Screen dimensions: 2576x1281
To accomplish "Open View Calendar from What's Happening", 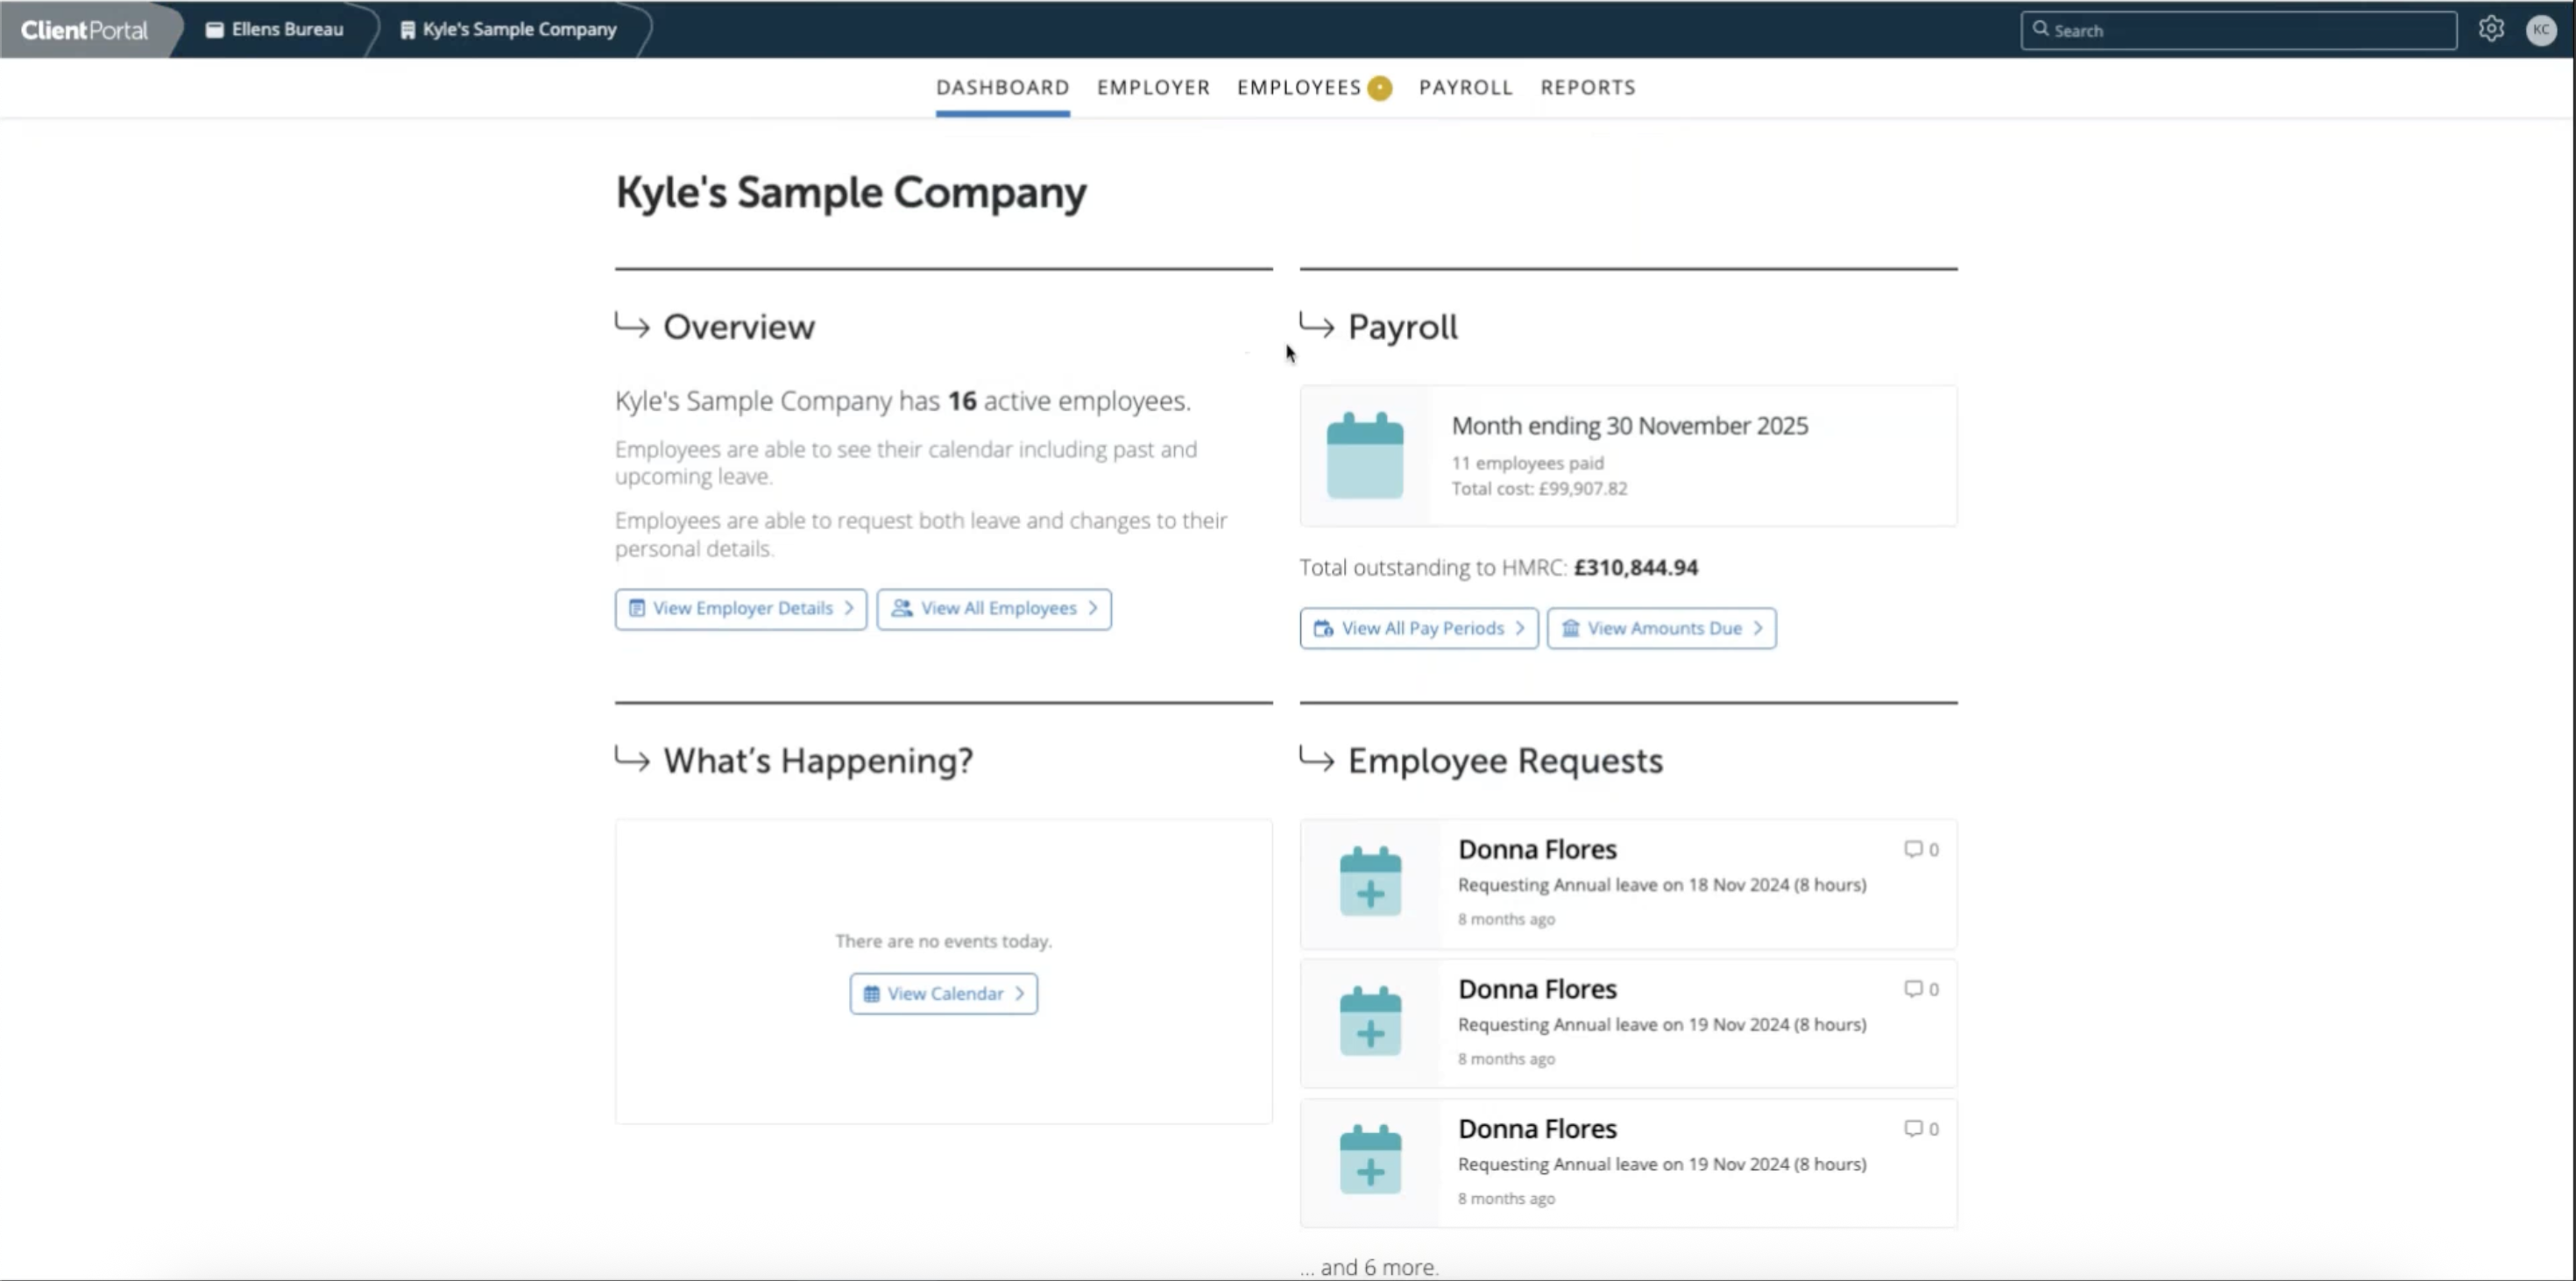I will tap(942, 993).
